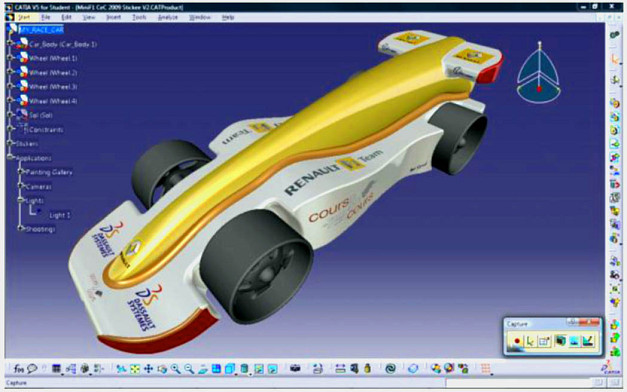Image resolution: width=627 pixels, height=392 pixels.
Task: Collapse the Applications tree branch
Action: click(10, 157)
